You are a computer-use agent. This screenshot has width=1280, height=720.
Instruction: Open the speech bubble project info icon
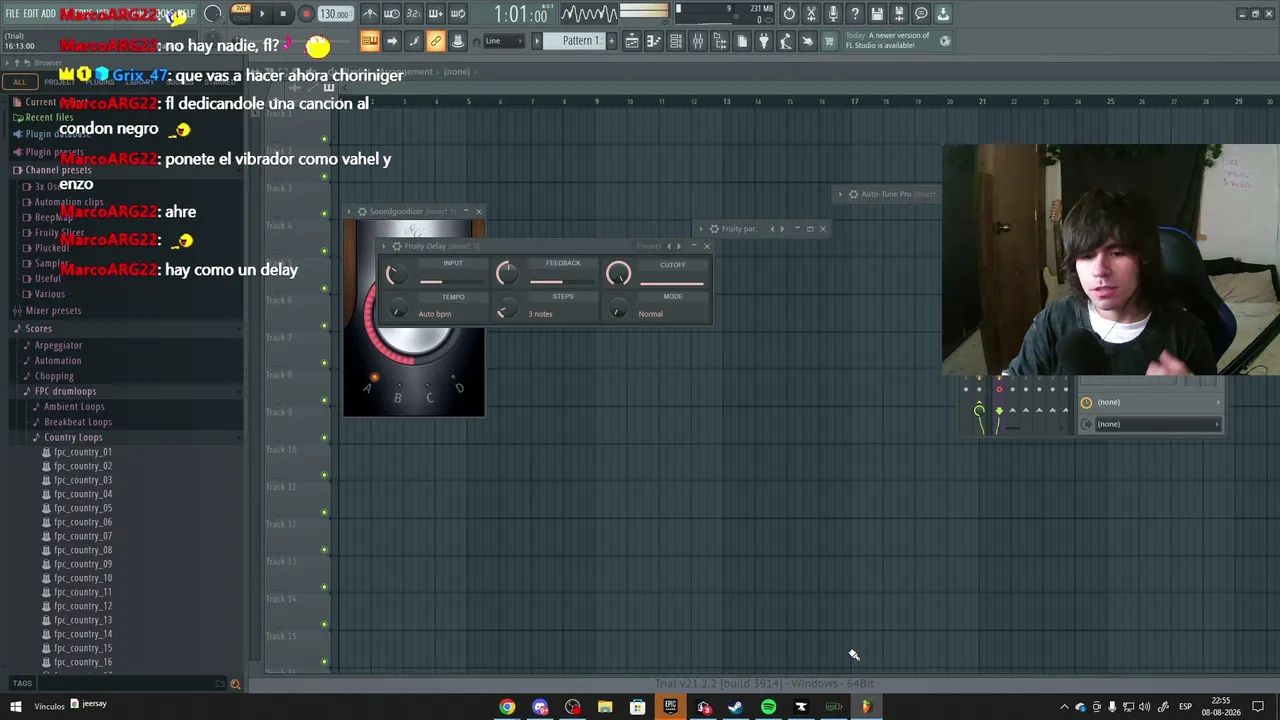[x=921, y=14]
